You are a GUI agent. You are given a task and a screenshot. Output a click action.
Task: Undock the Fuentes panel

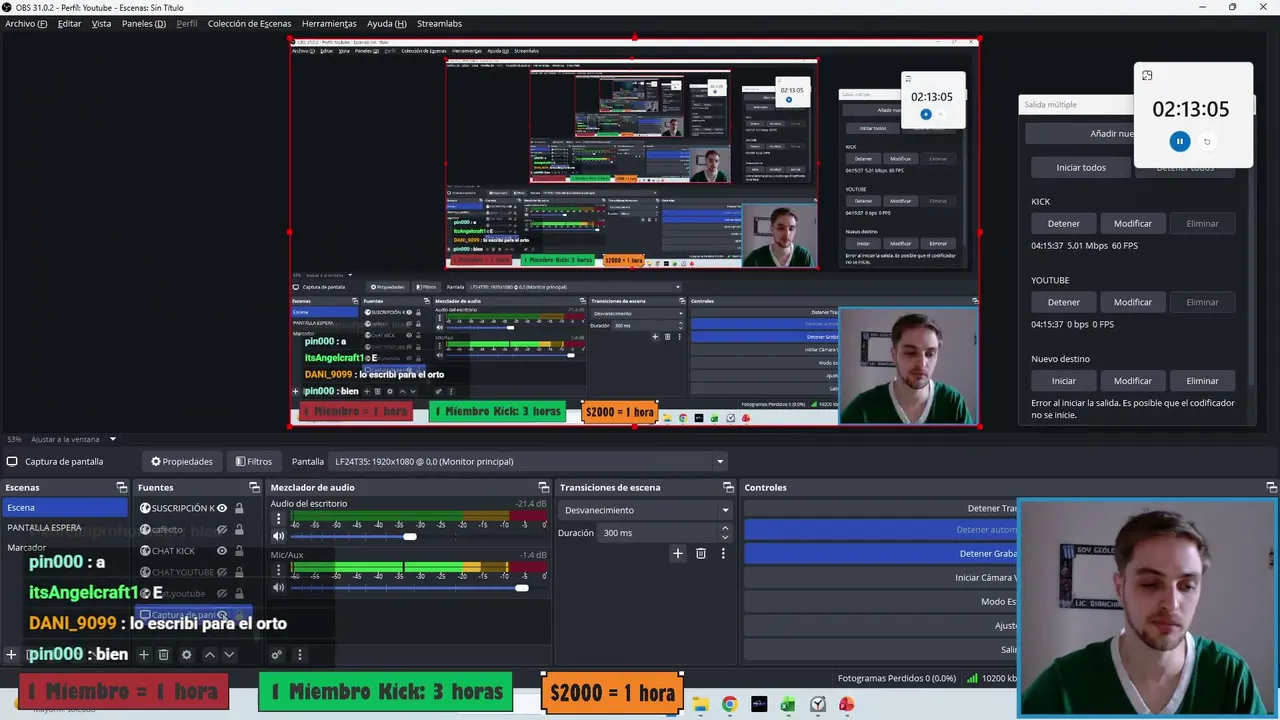pos(254,487)
